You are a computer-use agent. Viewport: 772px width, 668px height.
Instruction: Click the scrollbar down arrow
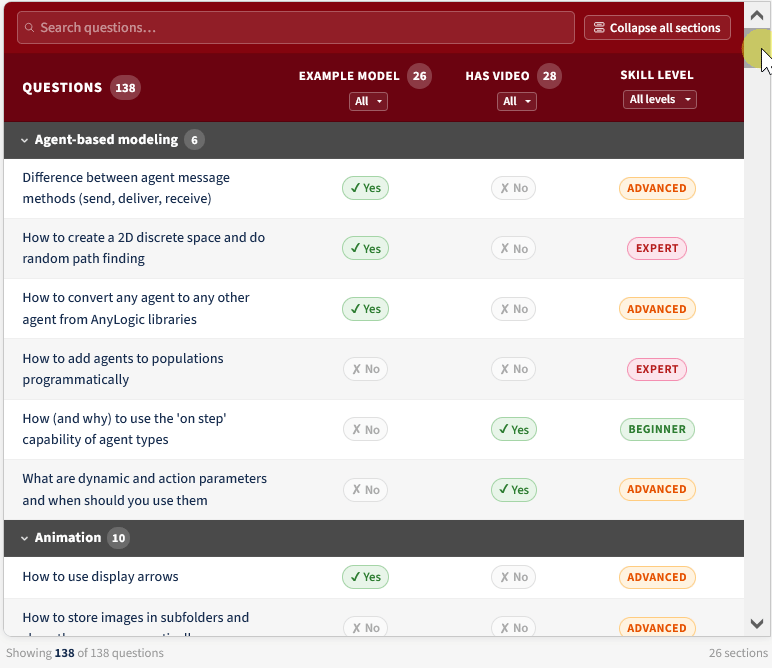(757, 624)
